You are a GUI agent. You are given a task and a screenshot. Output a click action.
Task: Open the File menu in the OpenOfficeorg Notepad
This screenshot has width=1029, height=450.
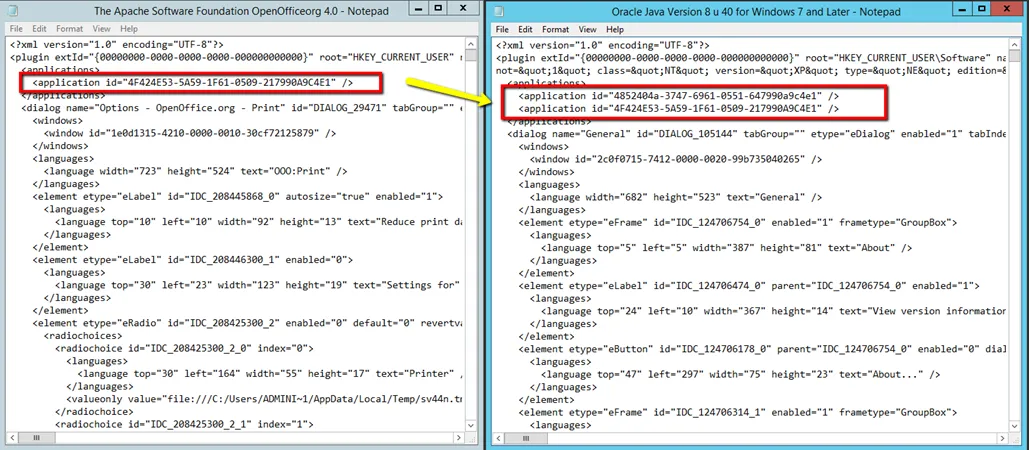16,29
